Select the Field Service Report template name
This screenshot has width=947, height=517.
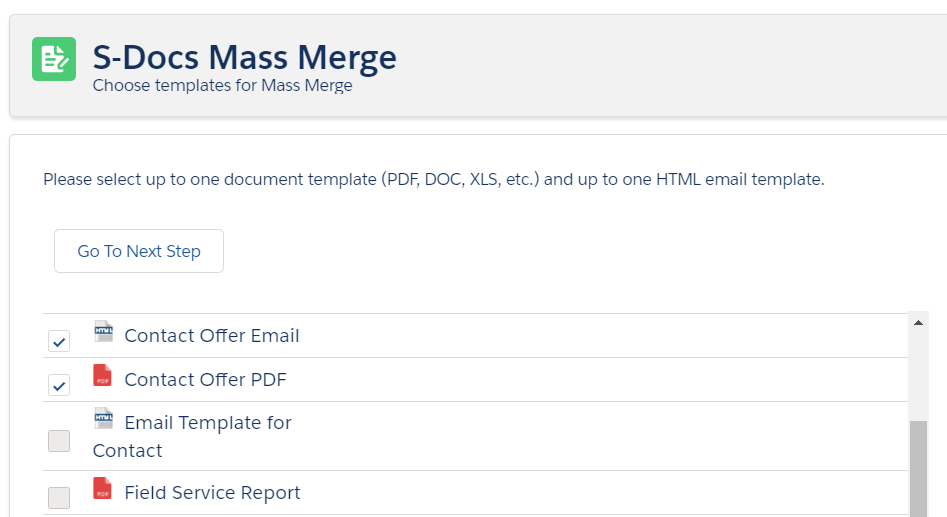pyautogui.click(x=213, y=492)
